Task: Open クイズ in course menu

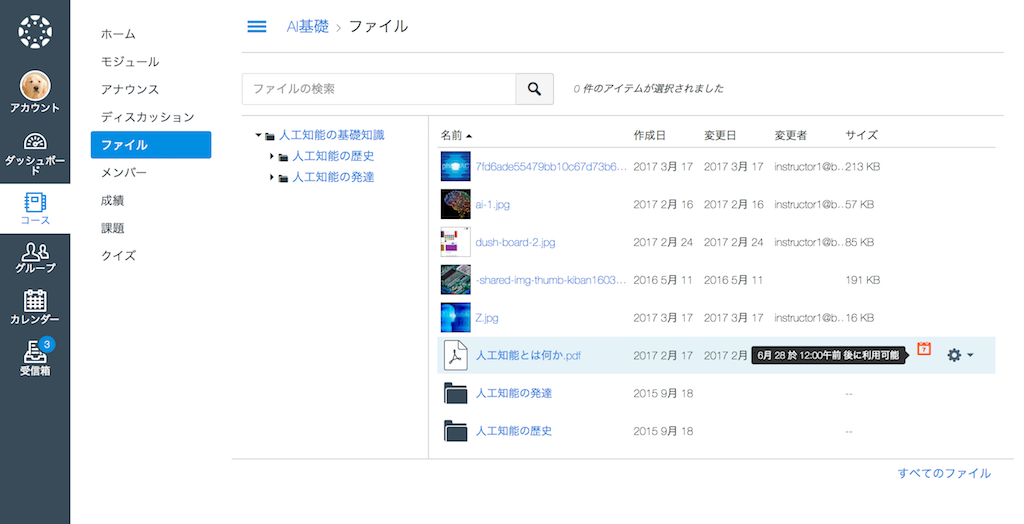Action: tap(118, 255)
